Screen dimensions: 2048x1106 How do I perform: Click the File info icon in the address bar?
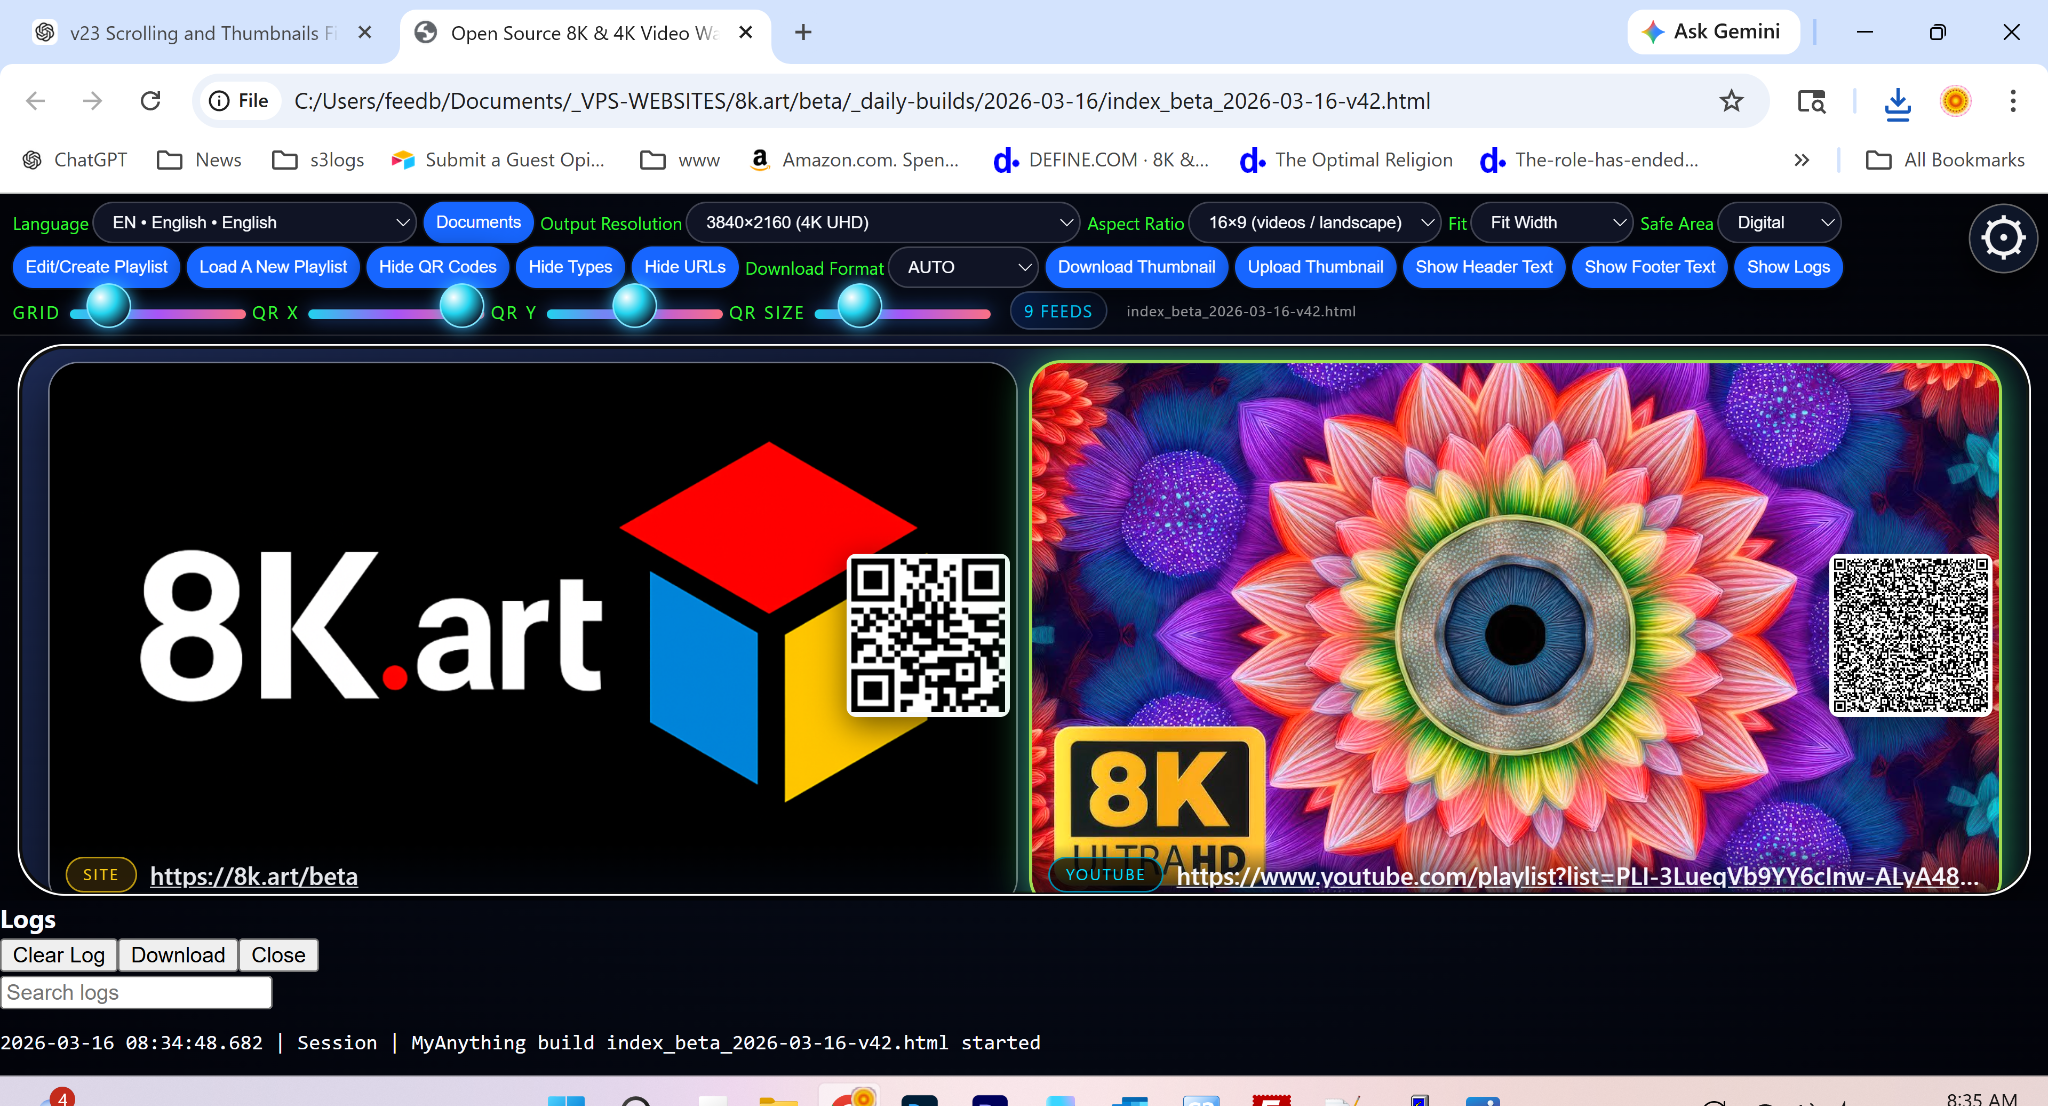[x=238, y=101]
